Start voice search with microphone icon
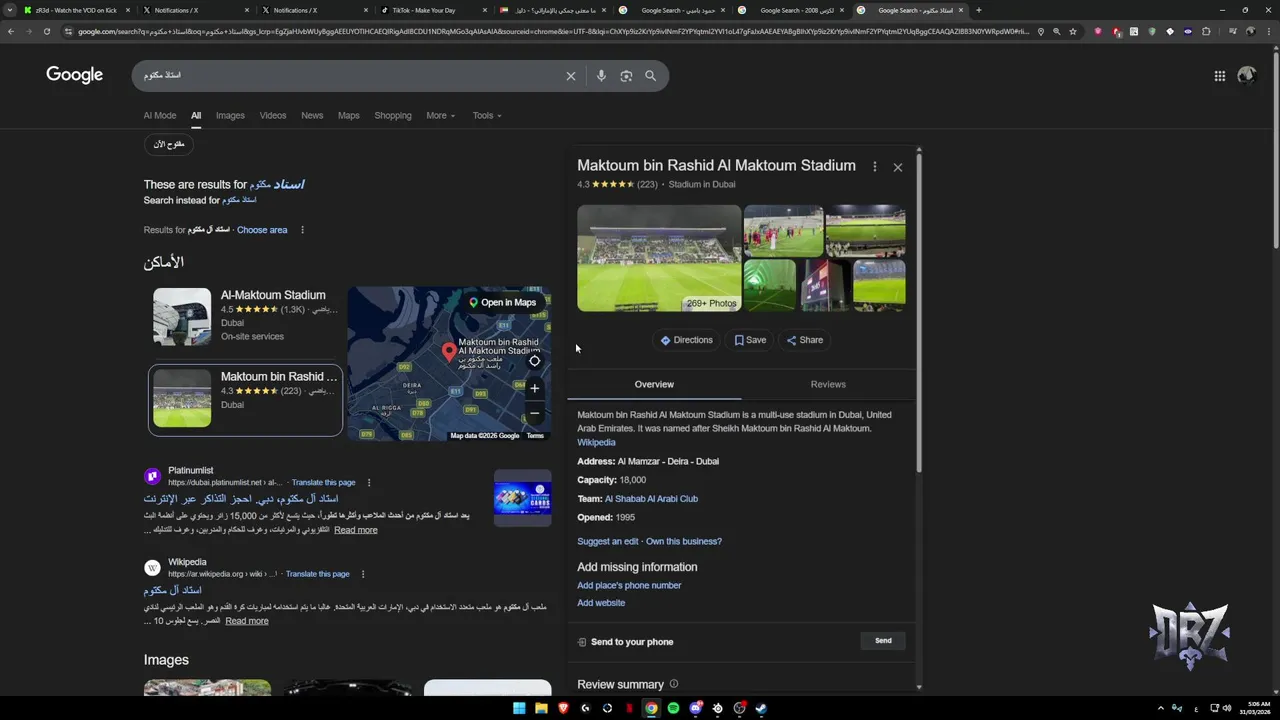The height and width of the screenshot is (720, 1280). 601,76
